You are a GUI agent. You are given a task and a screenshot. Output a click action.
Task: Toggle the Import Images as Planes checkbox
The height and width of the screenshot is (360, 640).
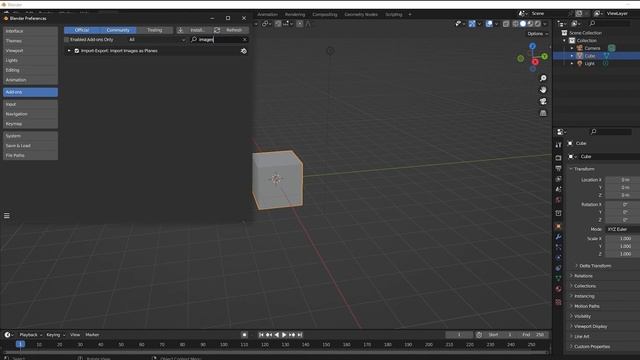click(77, 51)
